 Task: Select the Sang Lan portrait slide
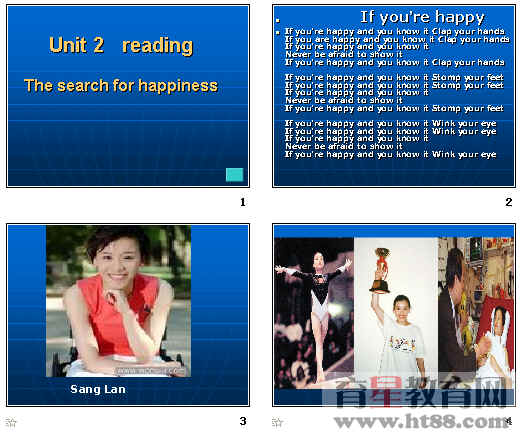coord(128,315)
